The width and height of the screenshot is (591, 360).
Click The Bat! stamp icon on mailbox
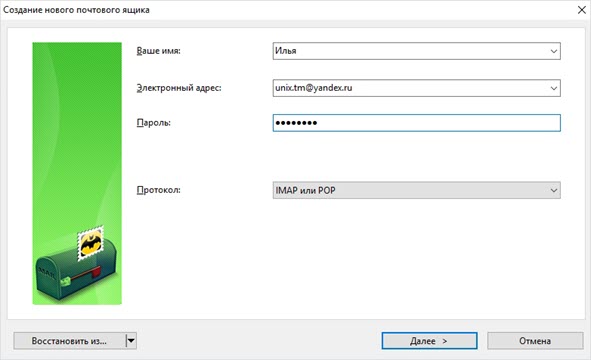click(90, 244)
